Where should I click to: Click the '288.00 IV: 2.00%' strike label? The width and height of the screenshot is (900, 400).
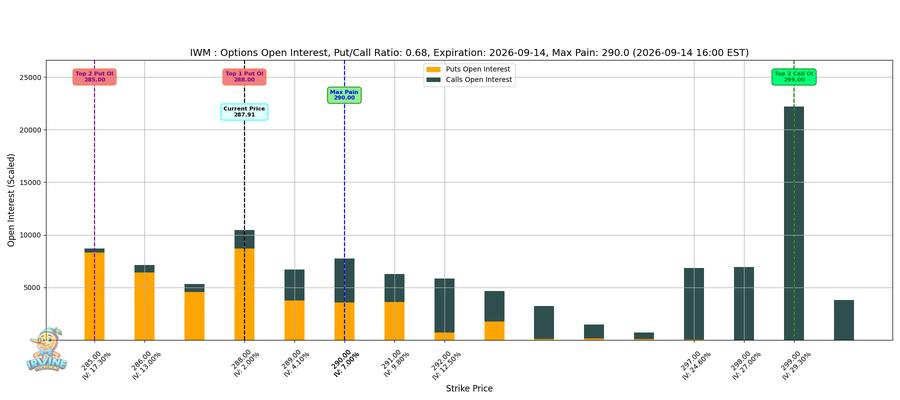pos(246,362)
